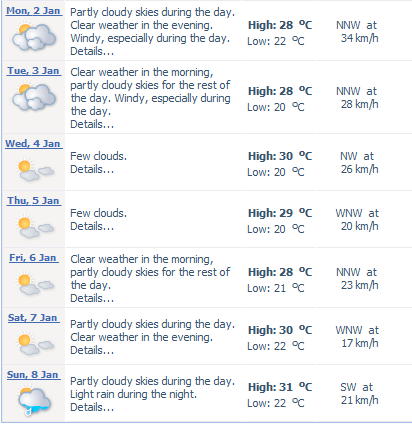Show Details for Saturday's clear evening forecast
This screenshot has width=412, height=428.
[92, 350]
